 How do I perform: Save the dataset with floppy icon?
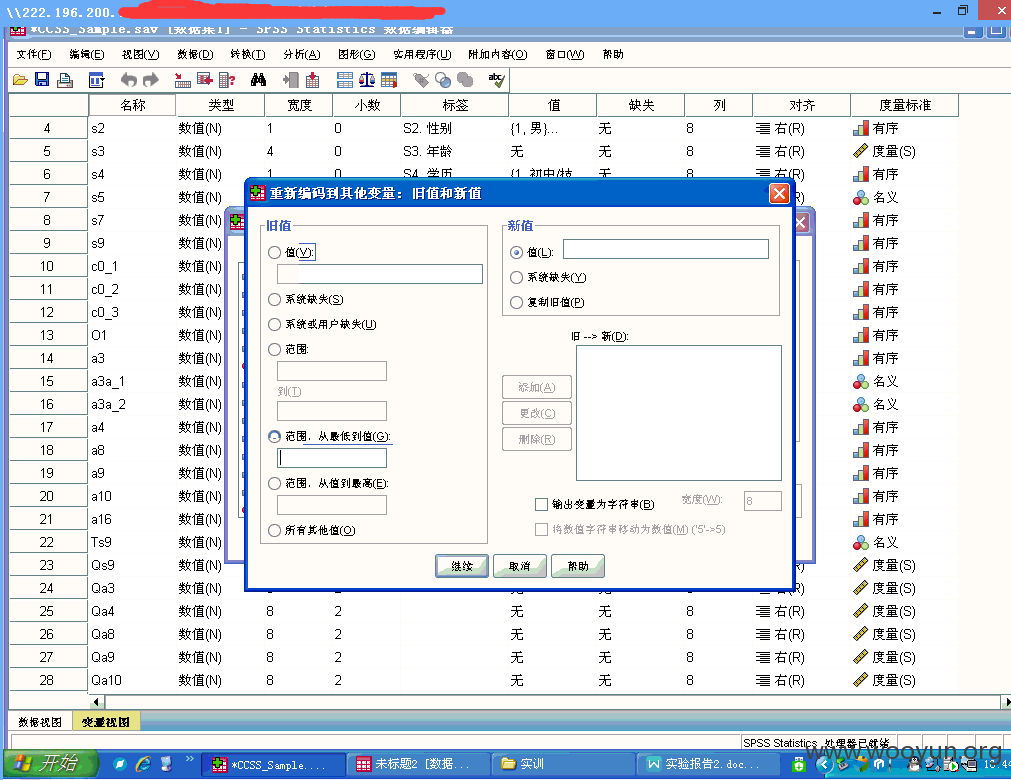pyautogui.click(x=43, y=80)
